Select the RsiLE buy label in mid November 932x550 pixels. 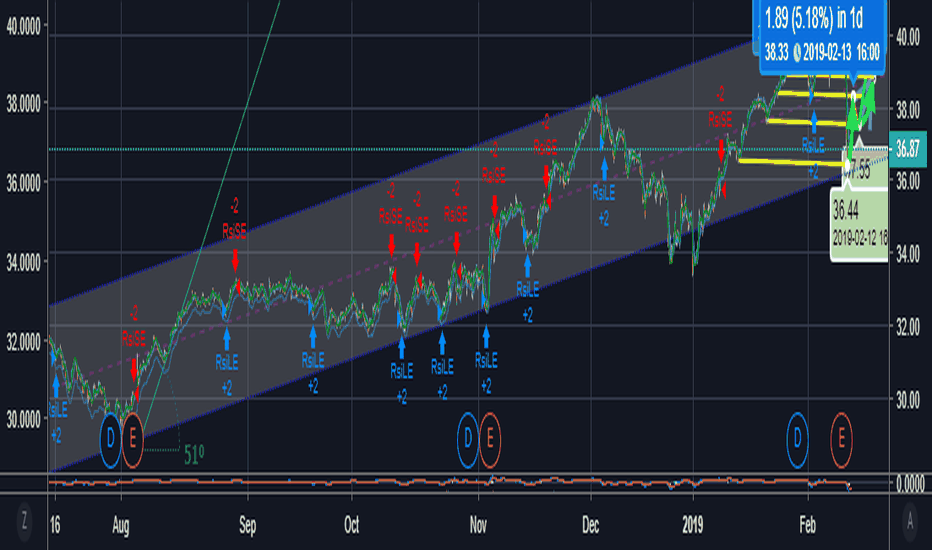(x=527, y=290)
